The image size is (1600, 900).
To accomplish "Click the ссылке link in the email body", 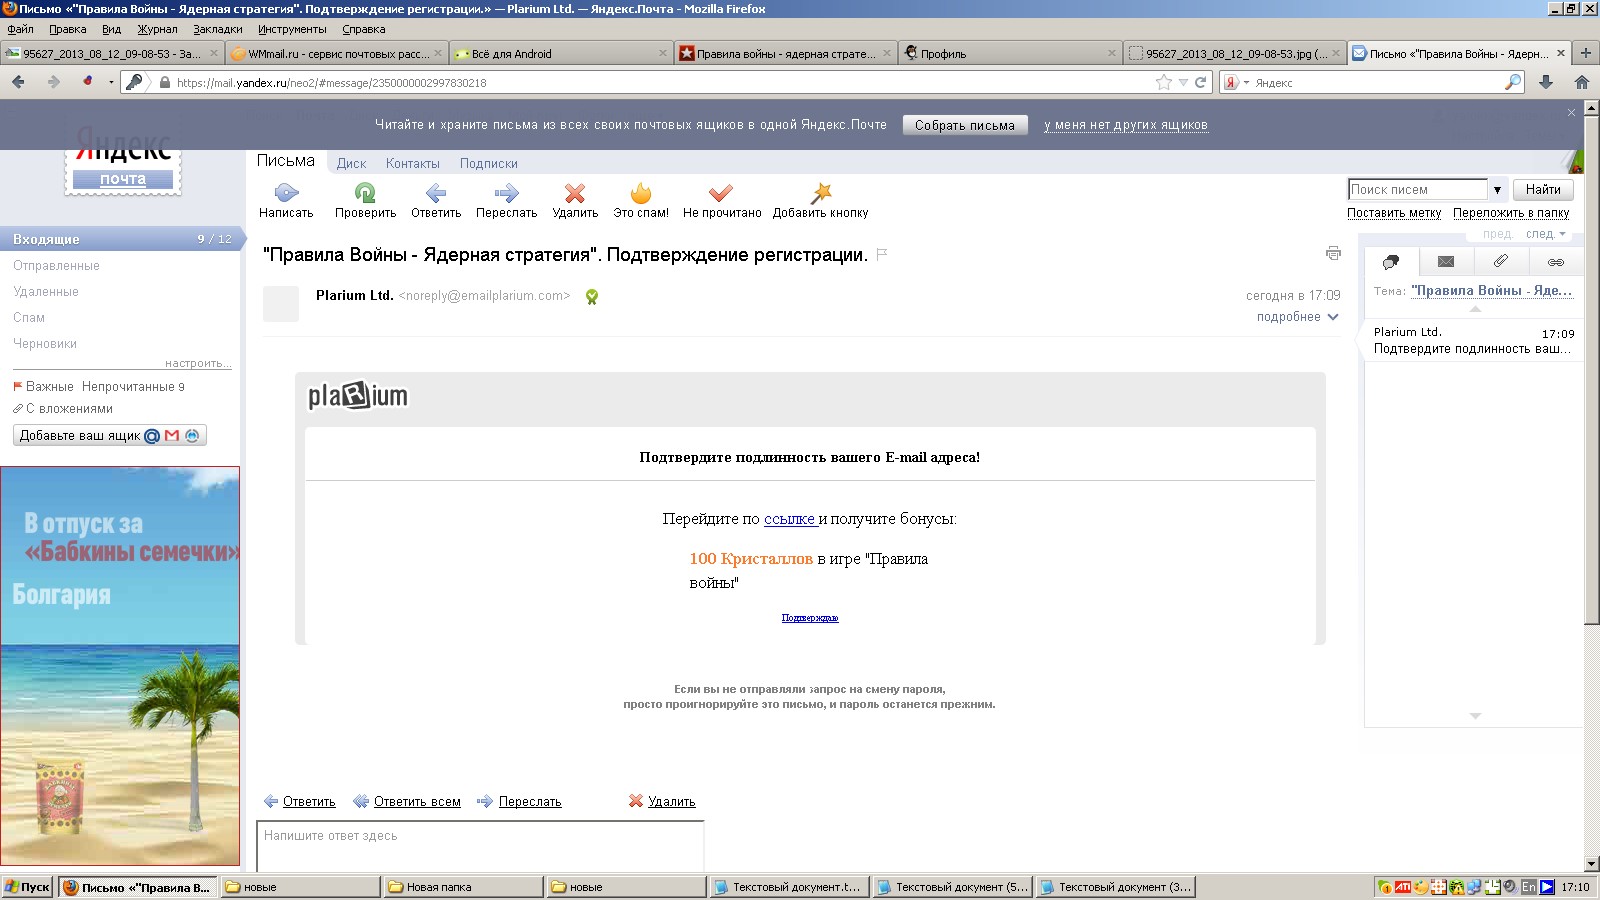I will 789,518.
